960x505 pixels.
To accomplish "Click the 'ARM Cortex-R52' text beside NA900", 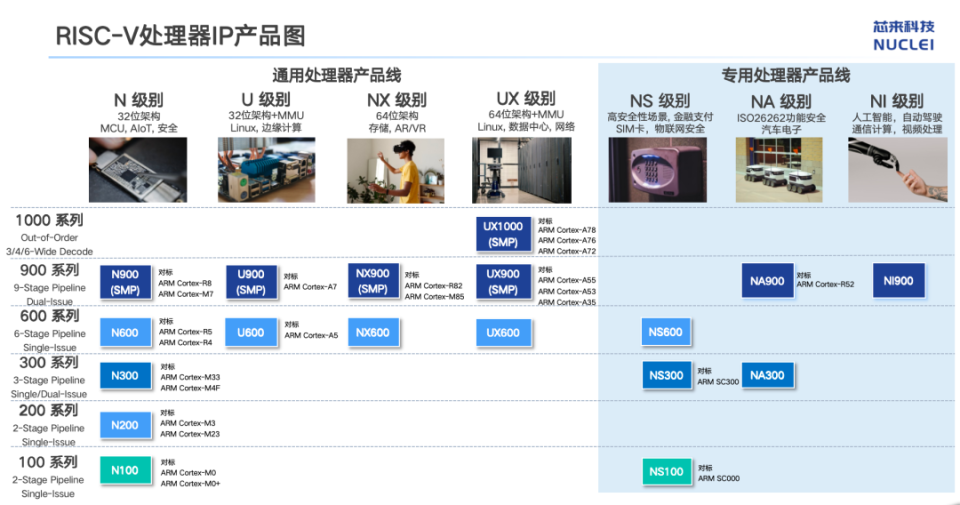I will (825, 285).
